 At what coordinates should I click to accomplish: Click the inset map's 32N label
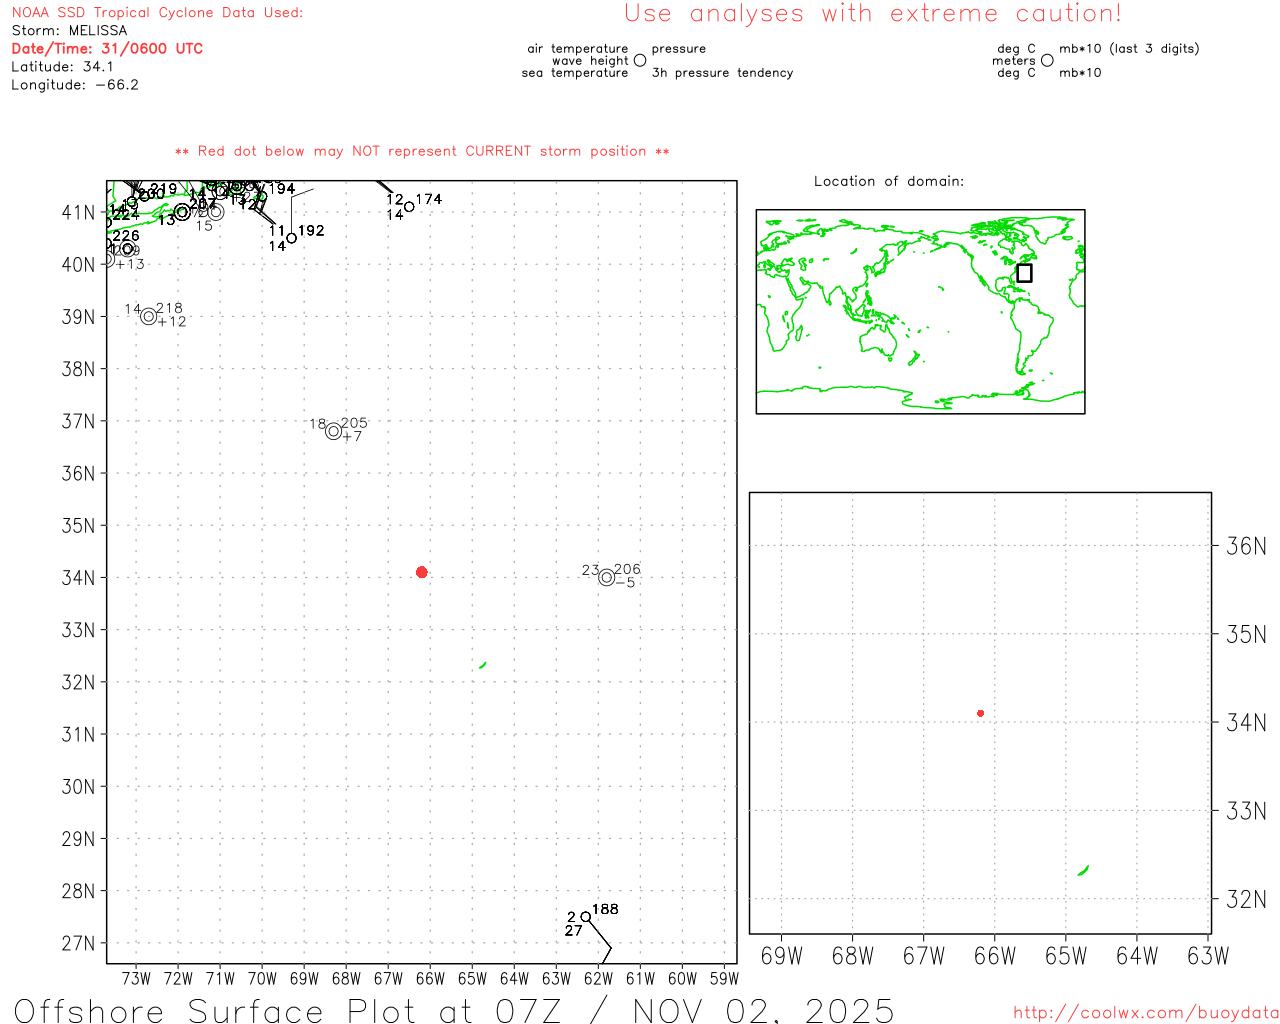click(1246, 899)
